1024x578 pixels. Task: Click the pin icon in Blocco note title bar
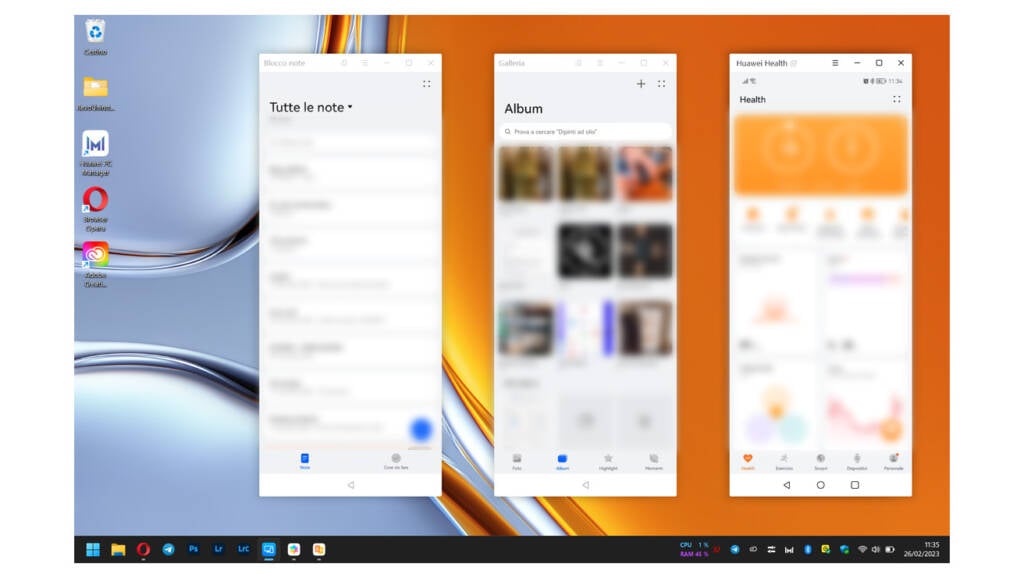point(344,63)
